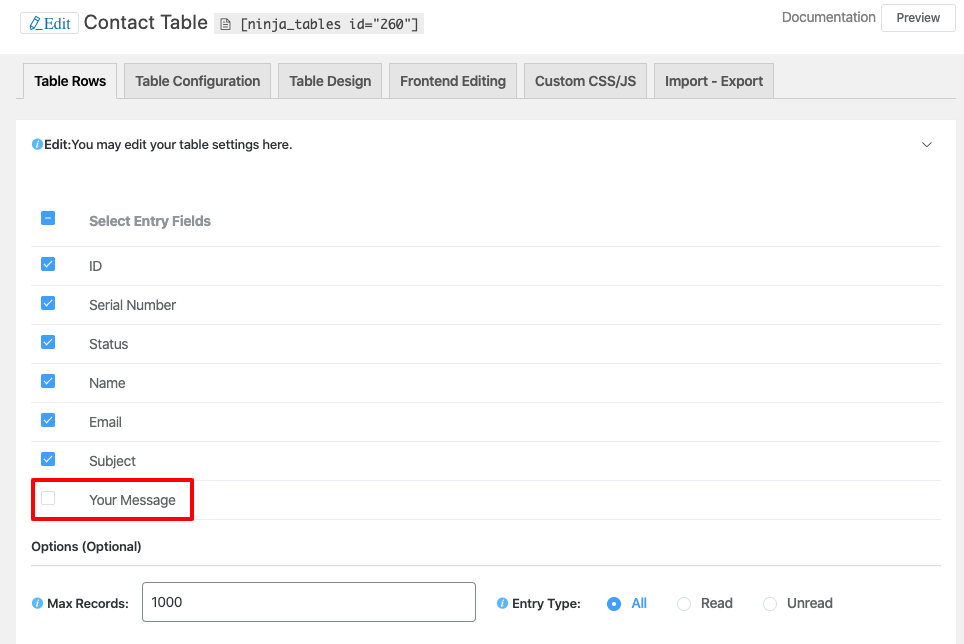Viewport: 964px width, 644px height.
Task: Collapse the edit notice with the chevron
Action: [x=926, y=145]
